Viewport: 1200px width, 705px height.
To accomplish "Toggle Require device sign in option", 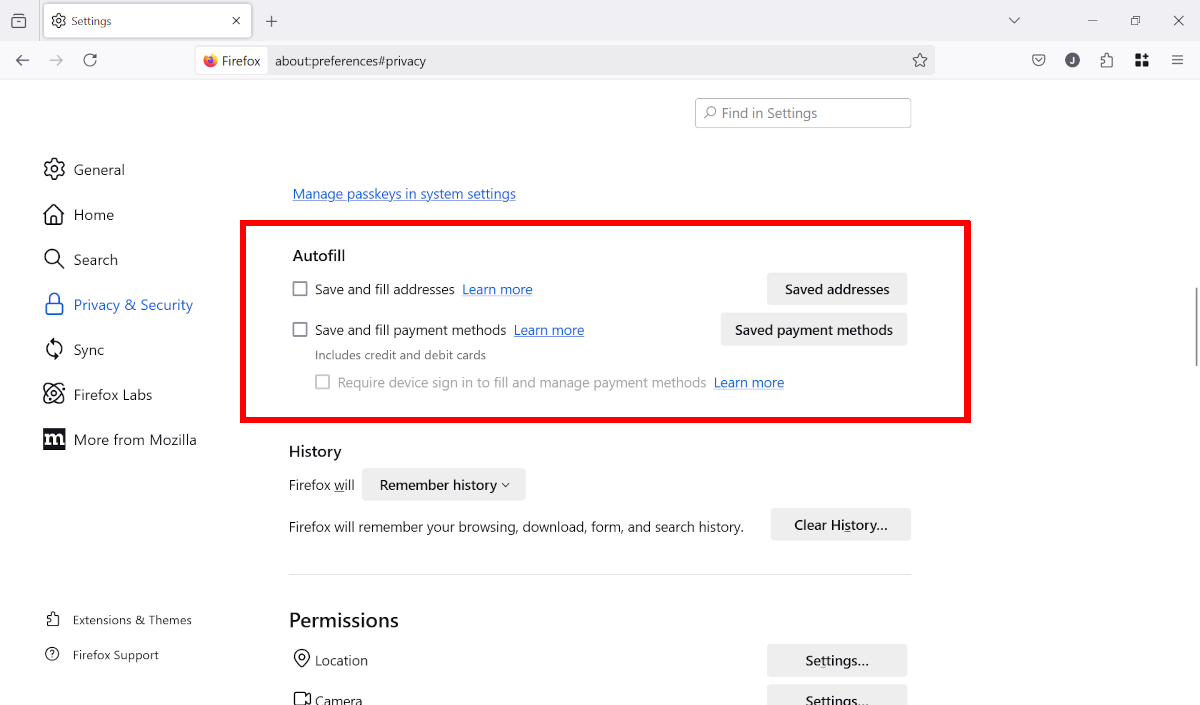I will tap(322, 382).
